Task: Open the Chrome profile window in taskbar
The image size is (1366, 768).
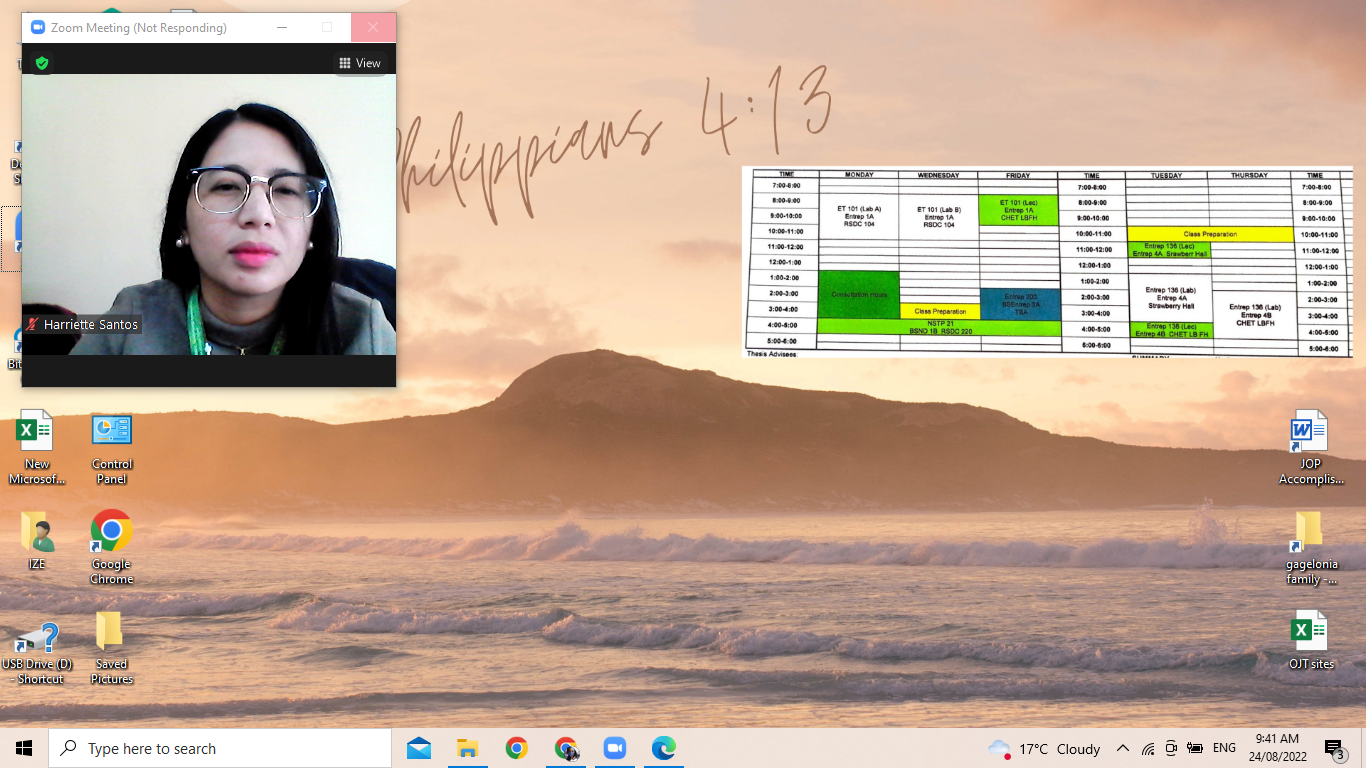Action: tap(565, 748)
